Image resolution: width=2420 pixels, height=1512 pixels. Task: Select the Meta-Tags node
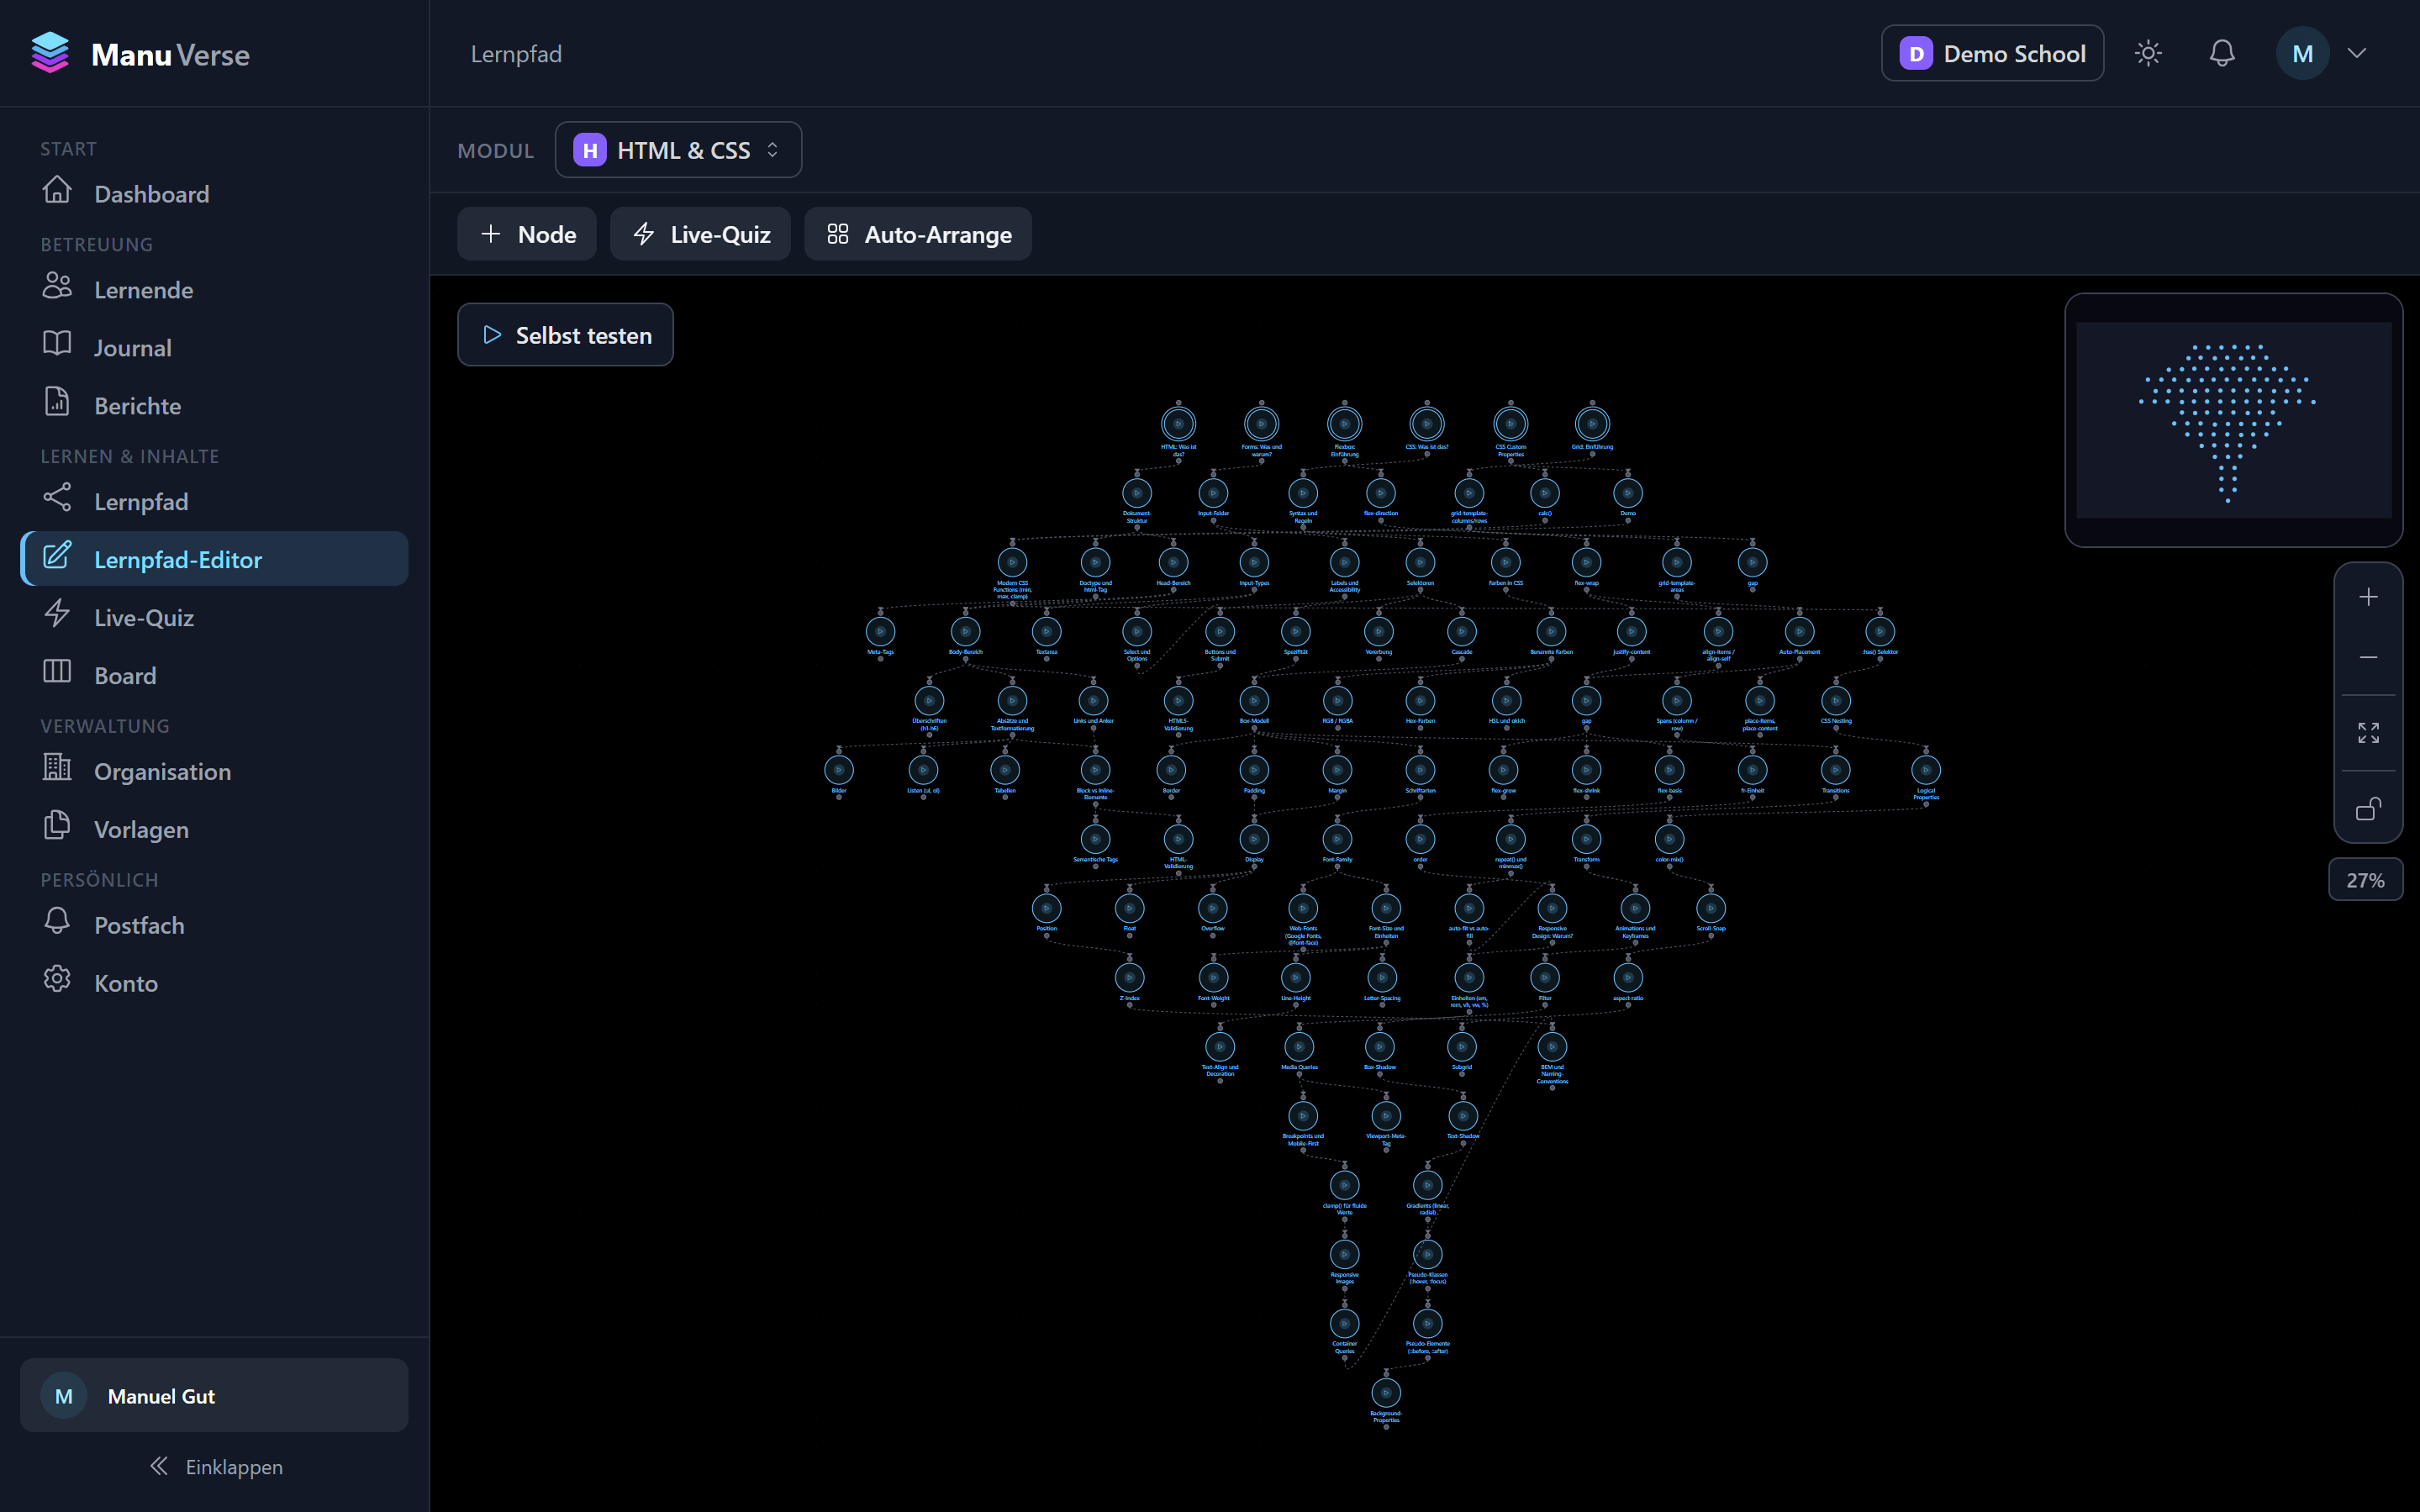(880, 632)
